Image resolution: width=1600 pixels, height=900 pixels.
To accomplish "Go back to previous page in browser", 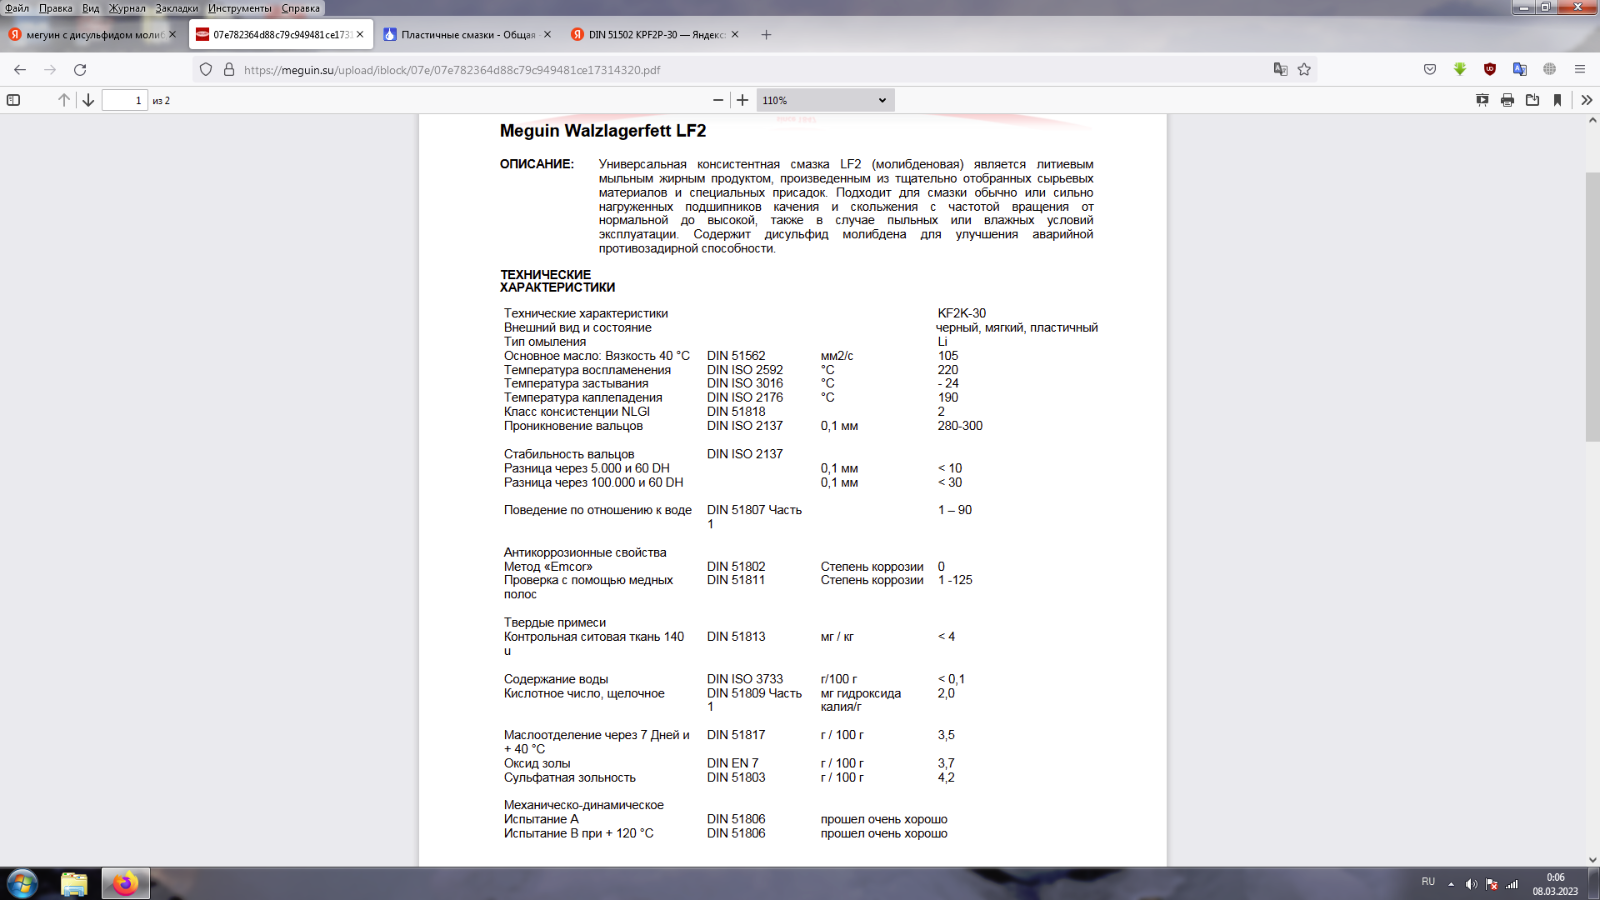I will coord(20,70).
